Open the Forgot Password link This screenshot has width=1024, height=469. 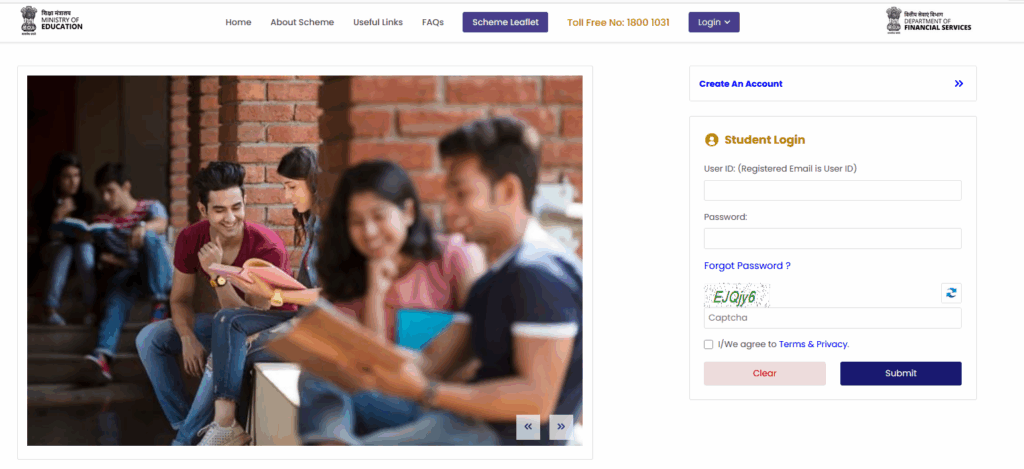[747, 266]
